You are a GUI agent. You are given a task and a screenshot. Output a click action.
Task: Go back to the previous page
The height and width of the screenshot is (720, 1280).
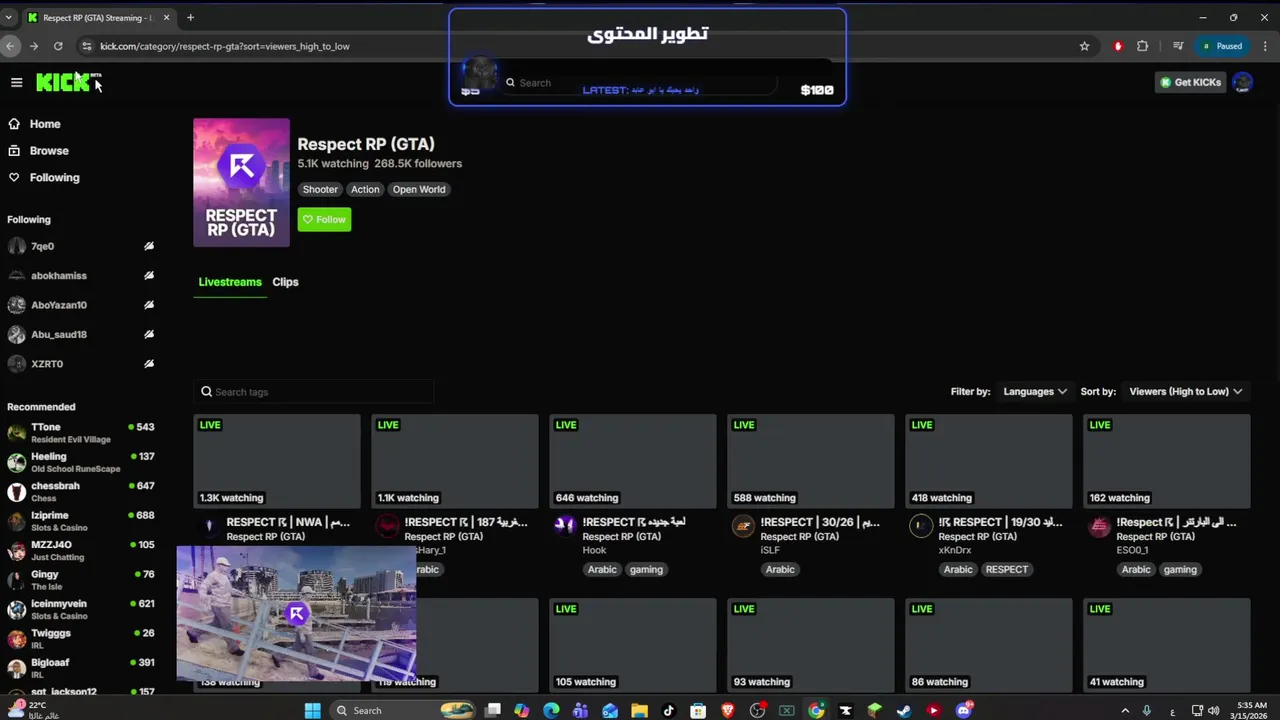[10, 46]
